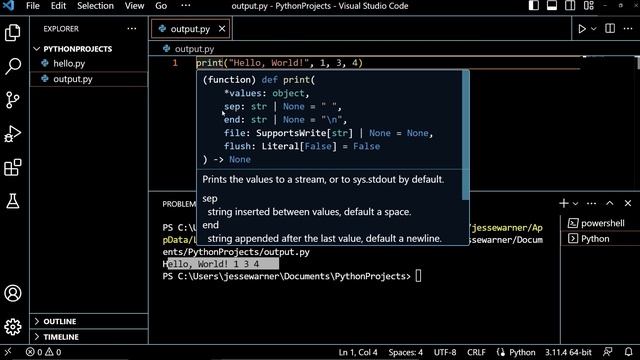Open the File menu
The image size is (640, 360).
(33, 6)
